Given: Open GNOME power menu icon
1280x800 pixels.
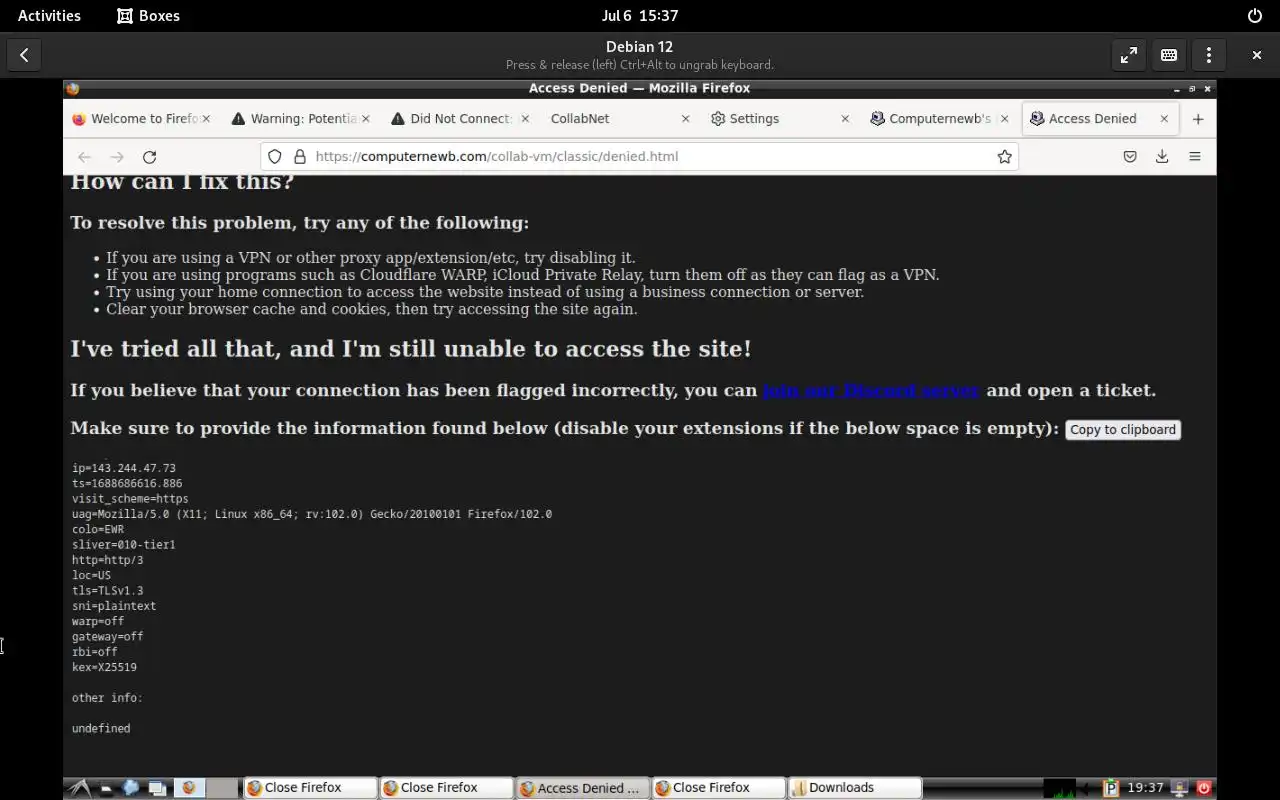Looking at the screenshot, I should coord(1255,16).
